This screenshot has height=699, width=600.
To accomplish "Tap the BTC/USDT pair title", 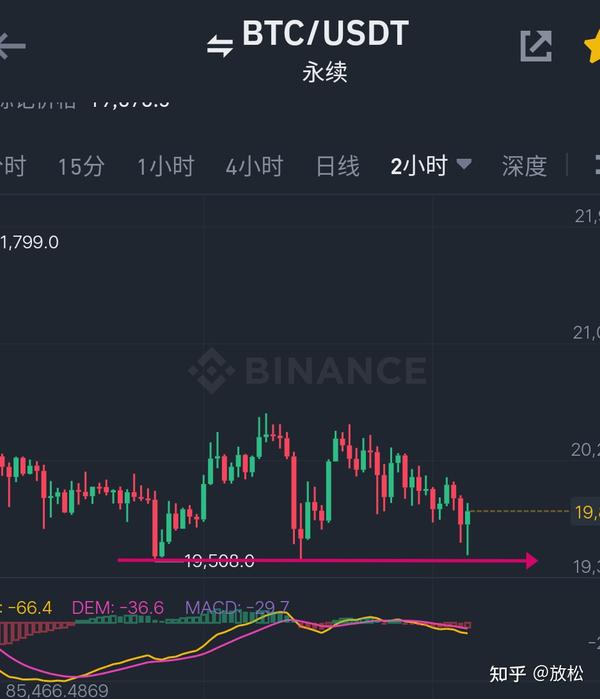I will 325,33.
